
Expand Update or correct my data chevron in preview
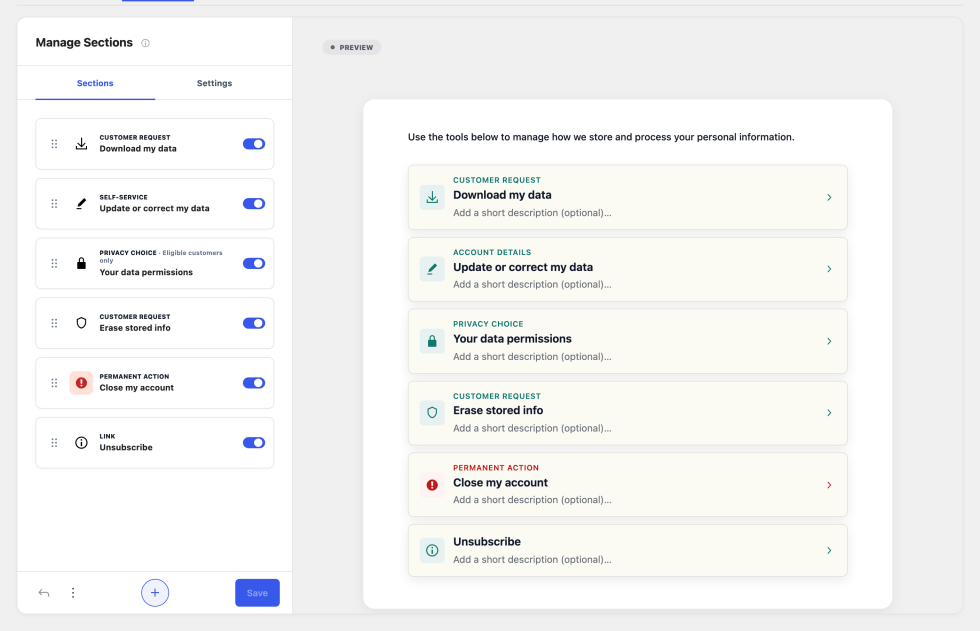829,269
